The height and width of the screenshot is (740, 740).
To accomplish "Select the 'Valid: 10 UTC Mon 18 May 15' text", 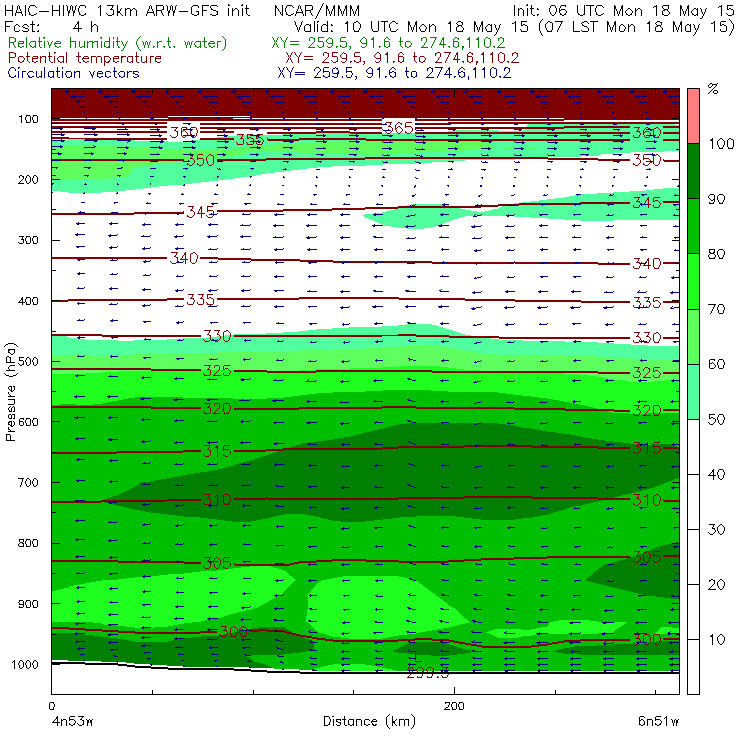I will coord(411,26).
